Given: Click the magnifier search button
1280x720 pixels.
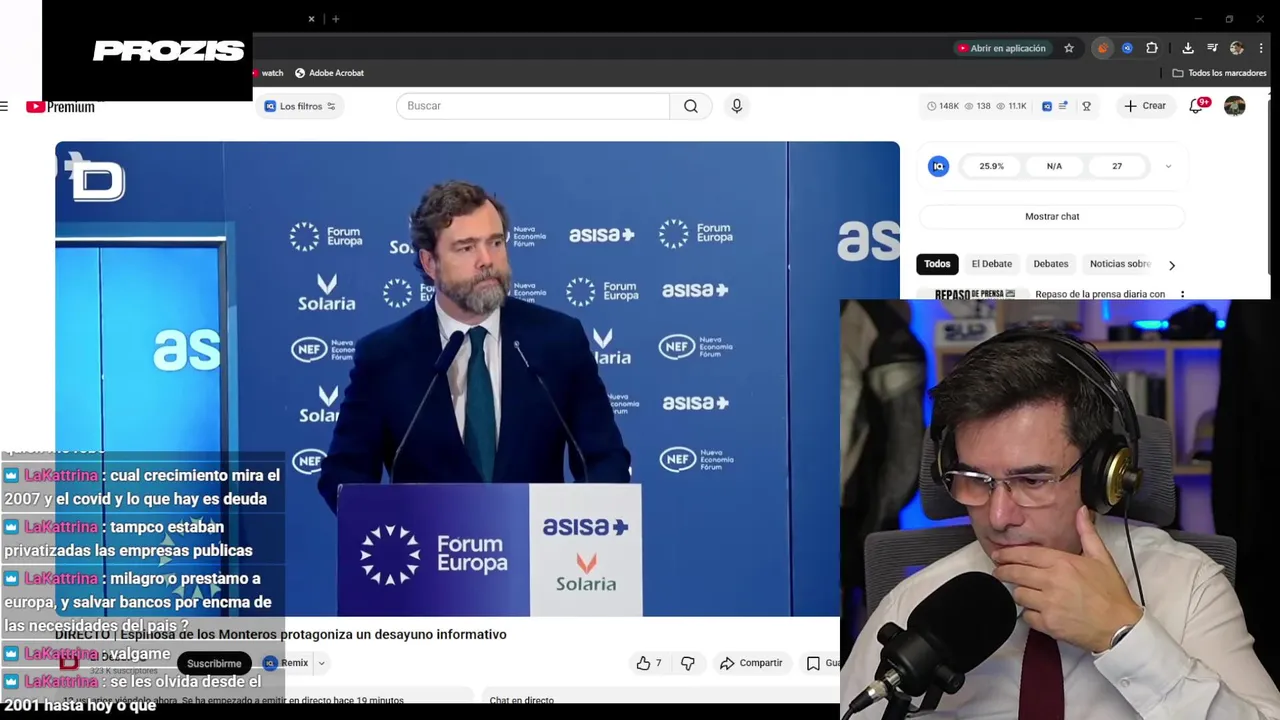Looking at the screenshot, I should coord(691,106).
